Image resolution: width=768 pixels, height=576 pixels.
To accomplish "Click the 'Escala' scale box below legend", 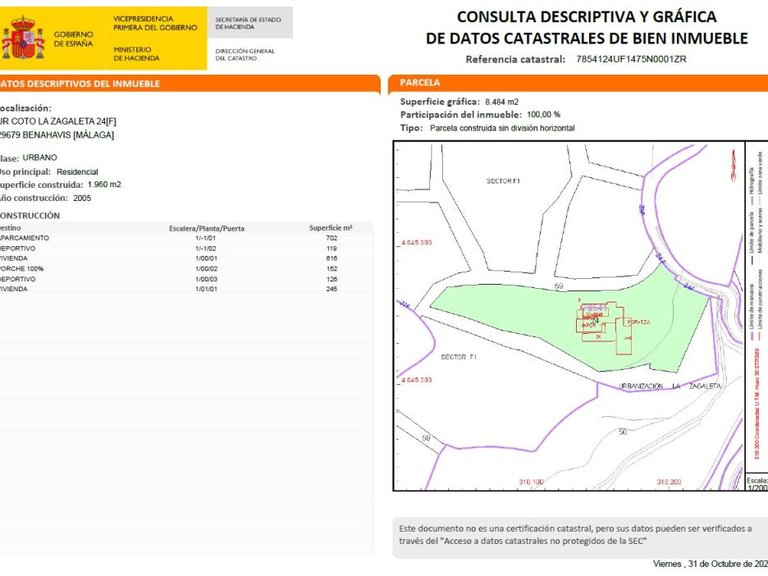I will click(x=757, y=483).
